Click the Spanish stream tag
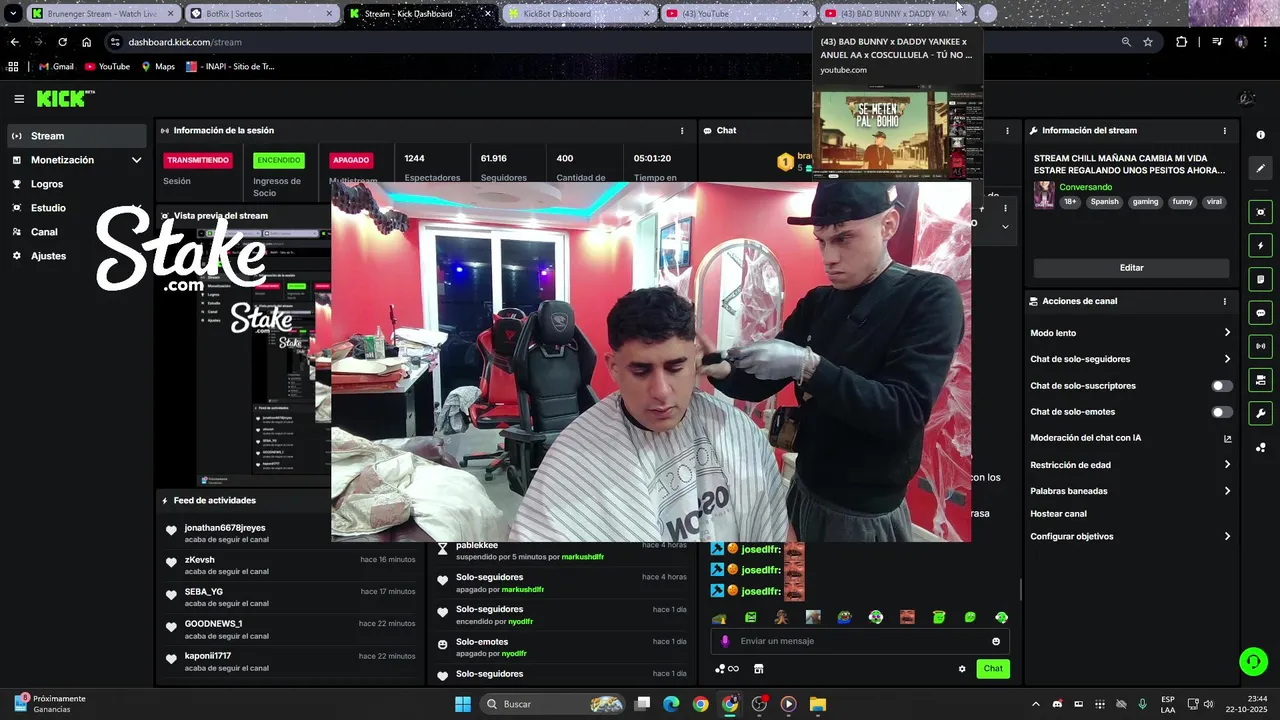 pos(1105,202)
